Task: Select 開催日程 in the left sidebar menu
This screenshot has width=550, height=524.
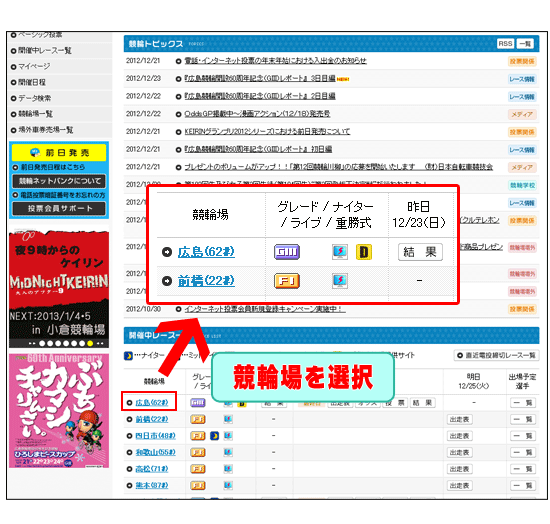Action: pos(32,82)
